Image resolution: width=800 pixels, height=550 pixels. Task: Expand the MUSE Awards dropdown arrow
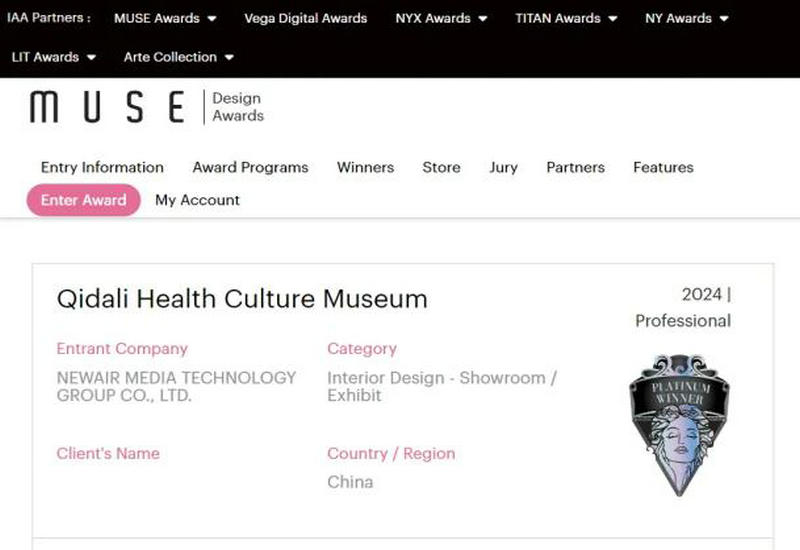tap(212, 19)
